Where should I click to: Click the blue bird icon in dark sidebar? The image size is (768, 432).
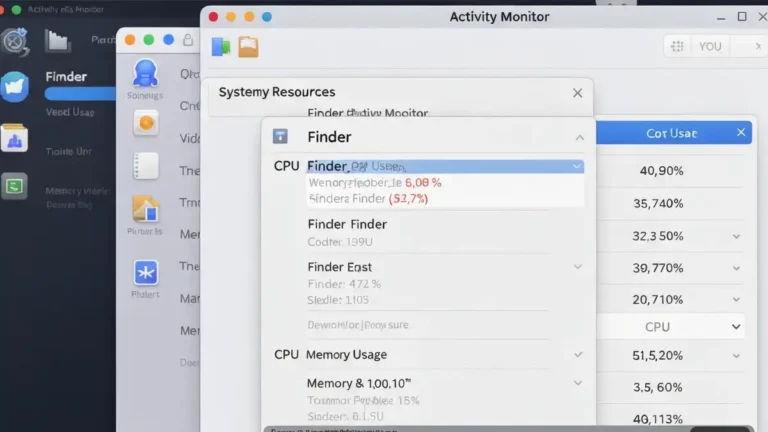coord(15,87)
